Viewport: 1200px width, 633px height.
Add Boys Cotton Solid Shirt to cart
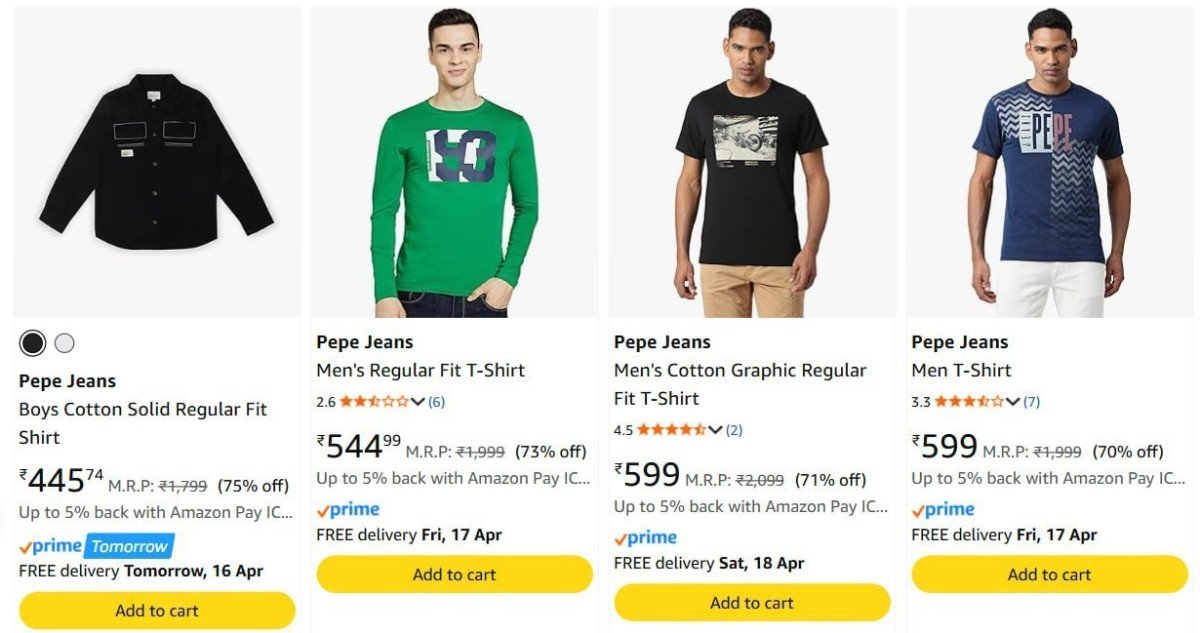[157, 610]
